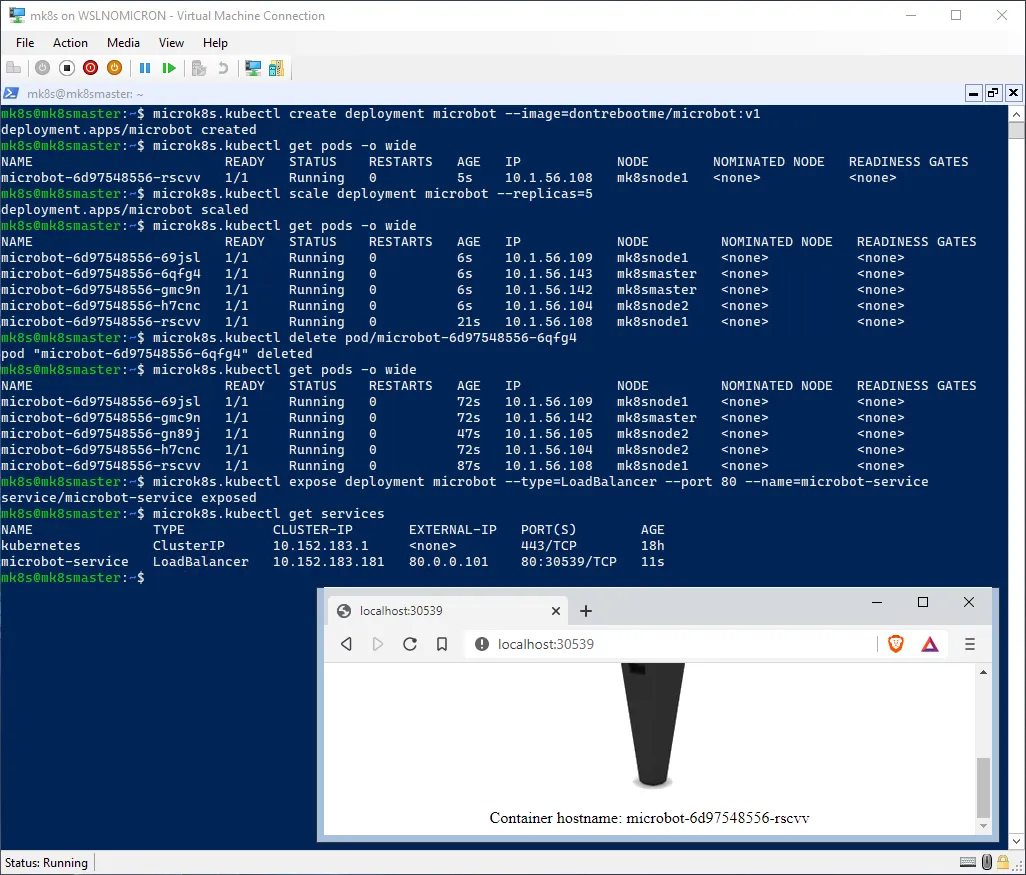Open the View menu

point(171,43)
